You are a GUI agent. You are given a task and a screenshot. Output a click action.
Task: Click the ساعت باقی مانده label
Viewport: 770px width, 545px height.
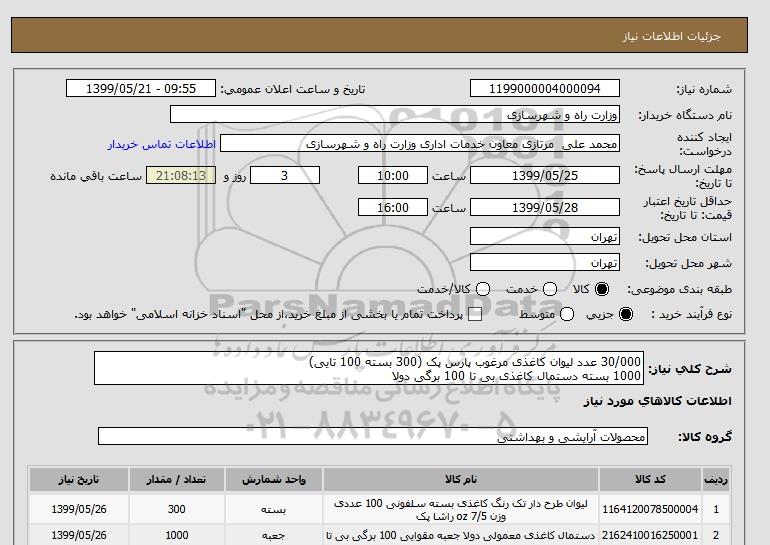tap(96, 176)
